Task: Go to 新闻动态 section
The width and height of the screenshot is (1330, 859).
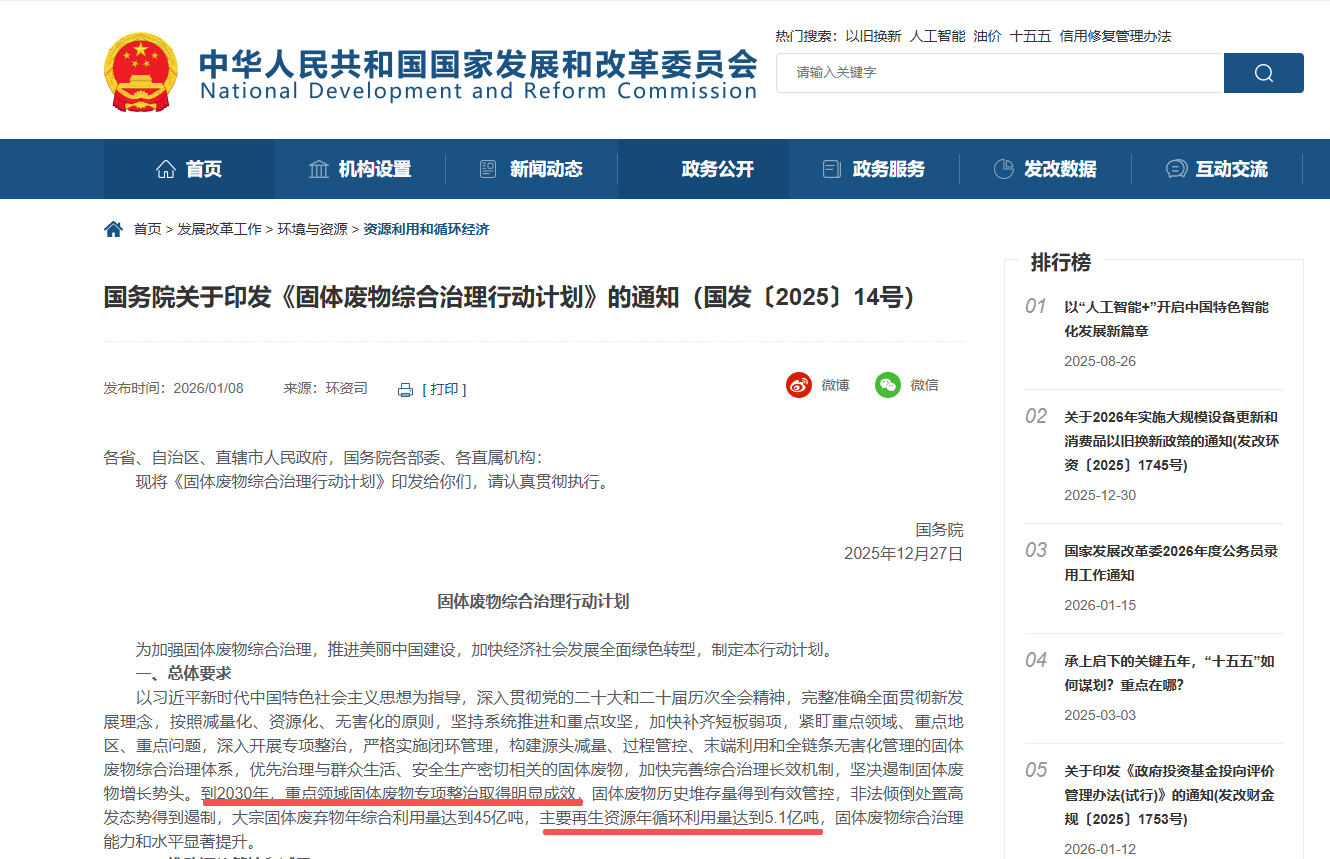Action: 531,169
